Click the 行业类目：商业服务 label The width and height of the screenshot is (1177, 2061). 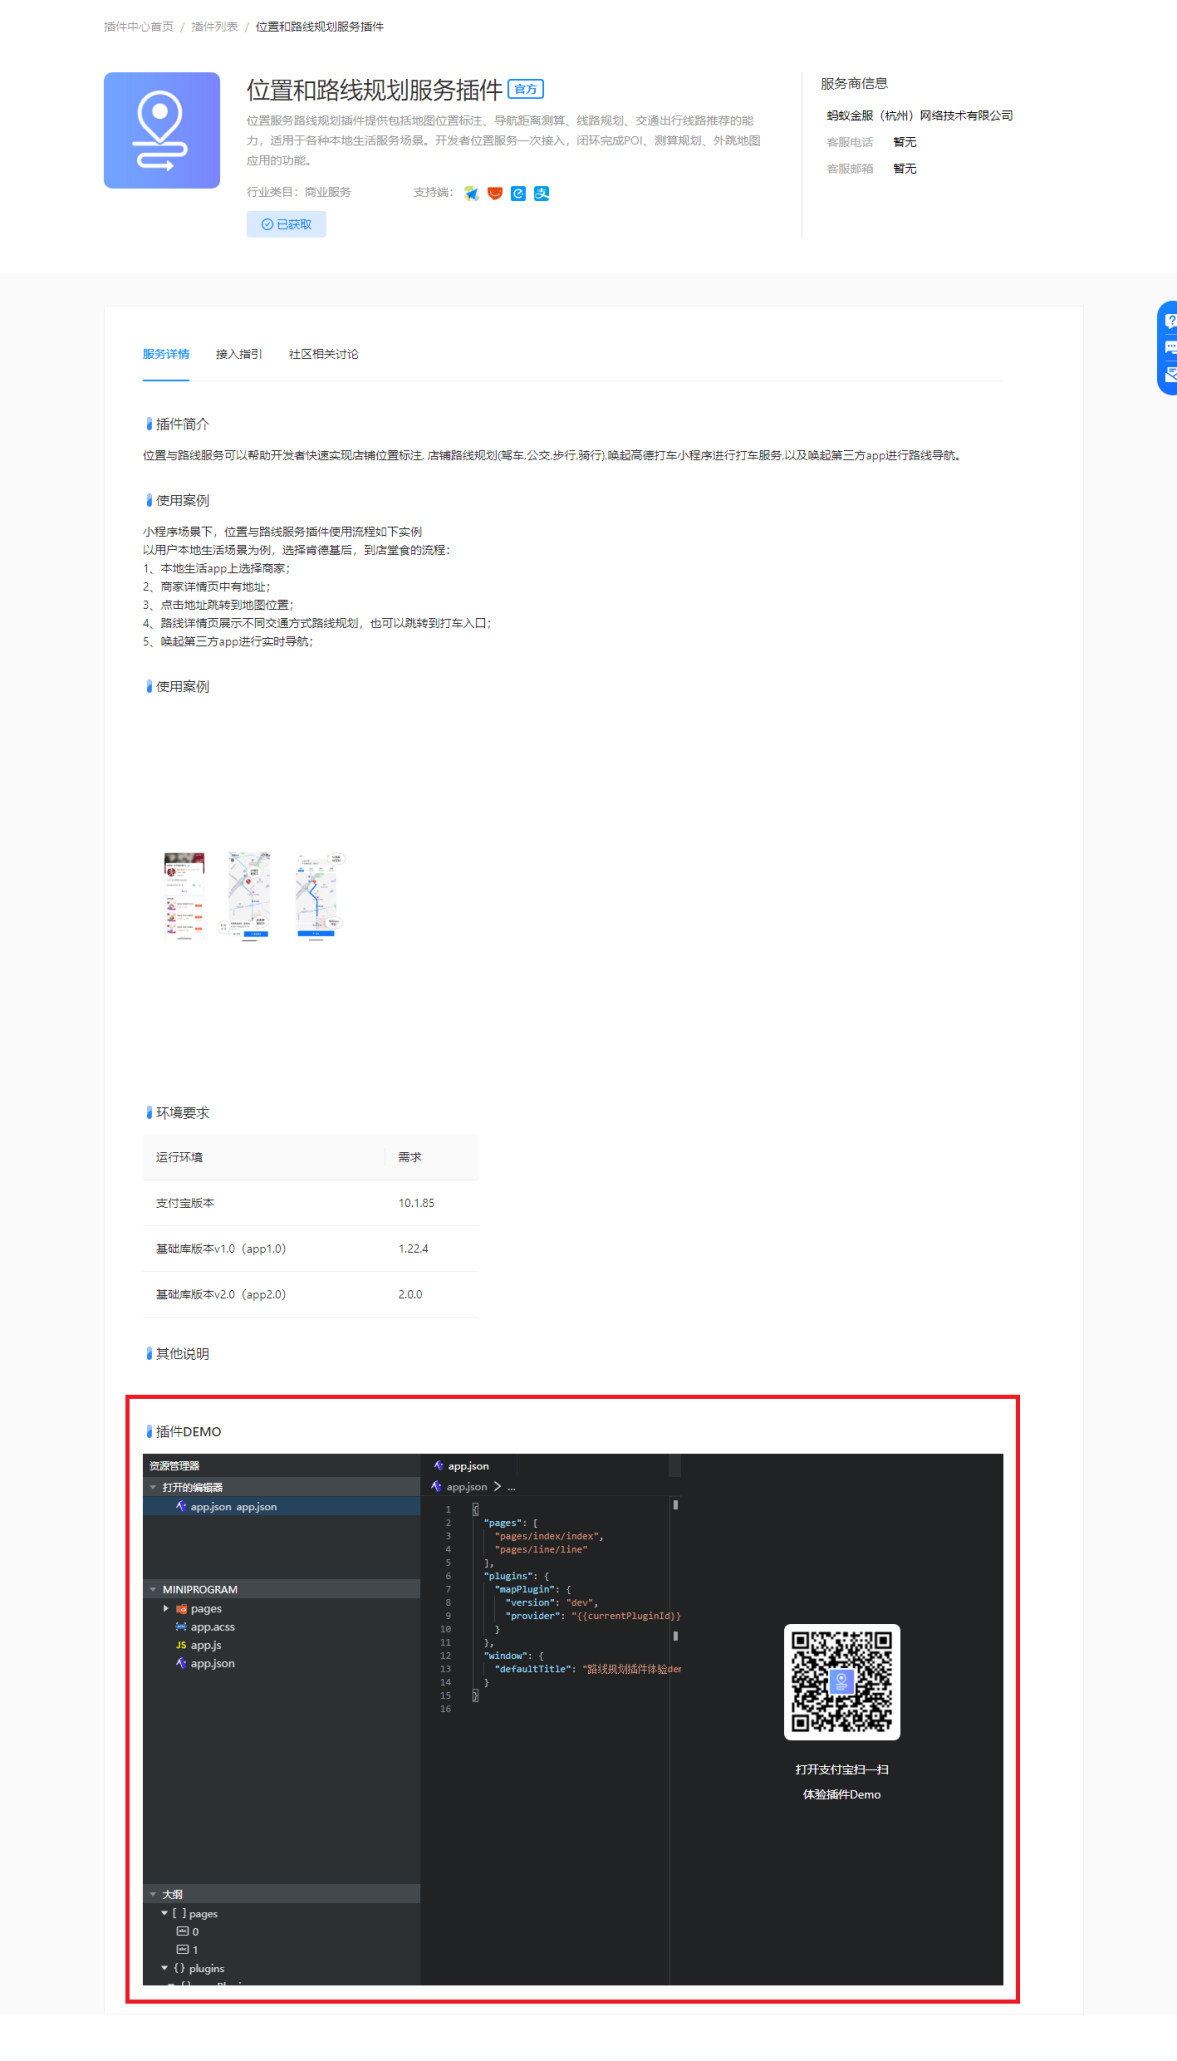pyautogui.click(x=299, y=192)
